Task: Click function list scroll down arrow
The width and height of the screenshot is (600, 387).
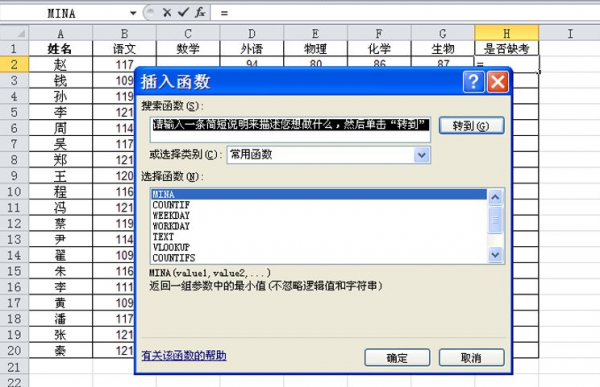Action: (x=495, y=254)
